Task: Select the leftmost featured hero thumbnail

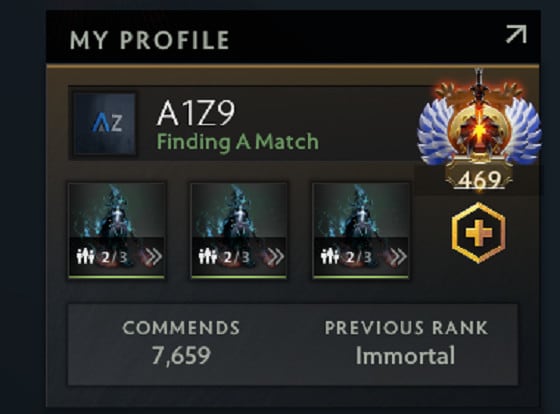Action: [x=116, y=230]
